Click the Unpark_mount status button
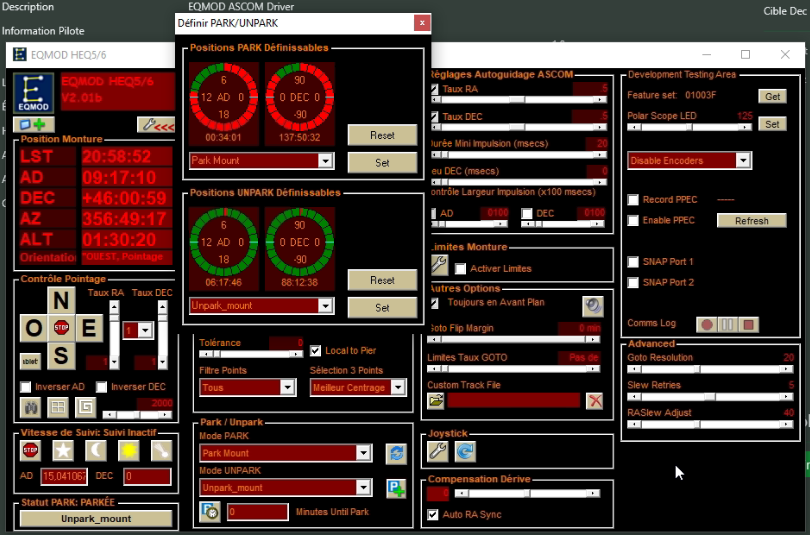 tap(96, 518)
